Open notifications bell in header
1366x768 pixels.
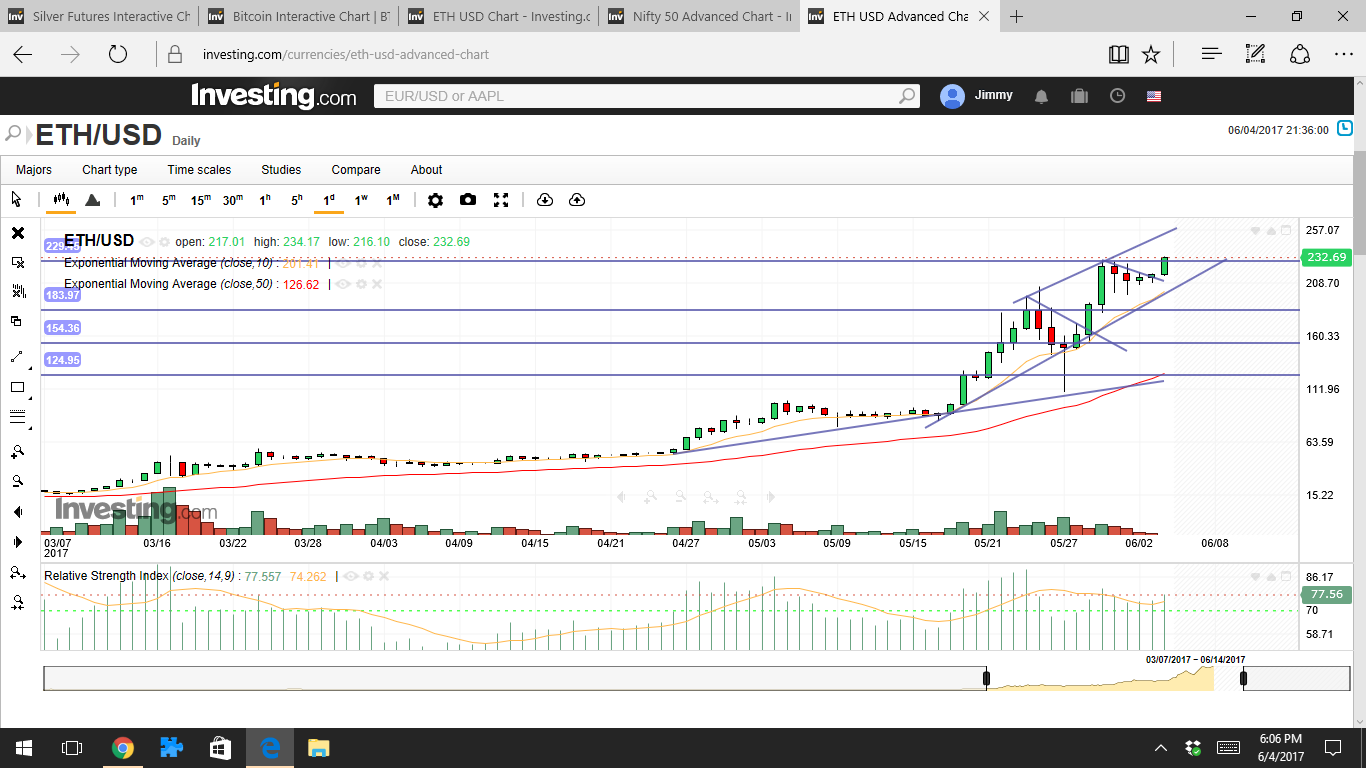click(1042, 96)
